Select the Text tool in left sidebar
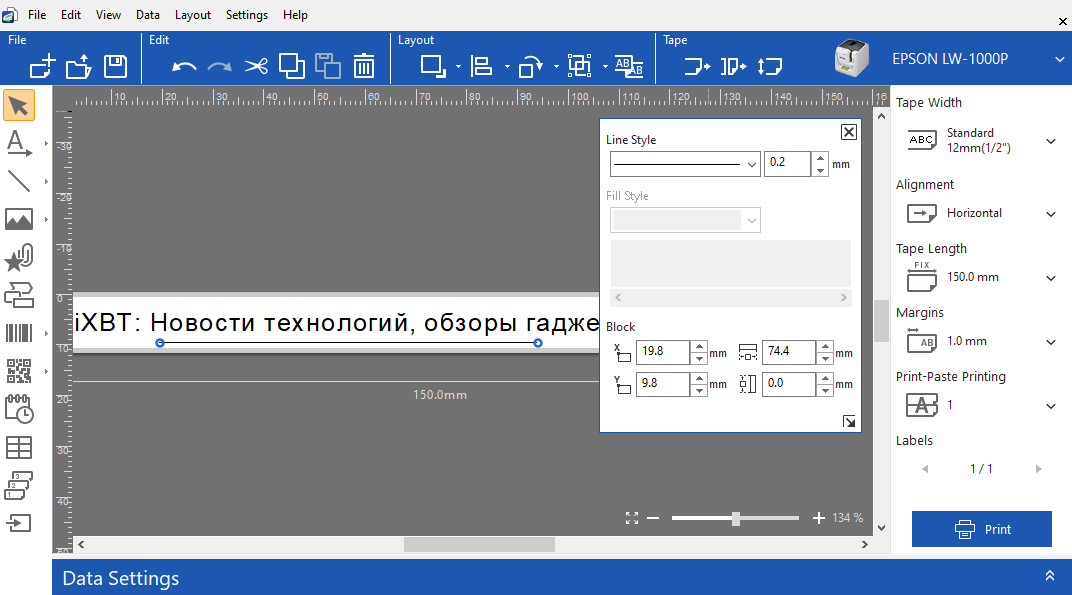This screenshot has width=1072, height=595. [19, 143]
